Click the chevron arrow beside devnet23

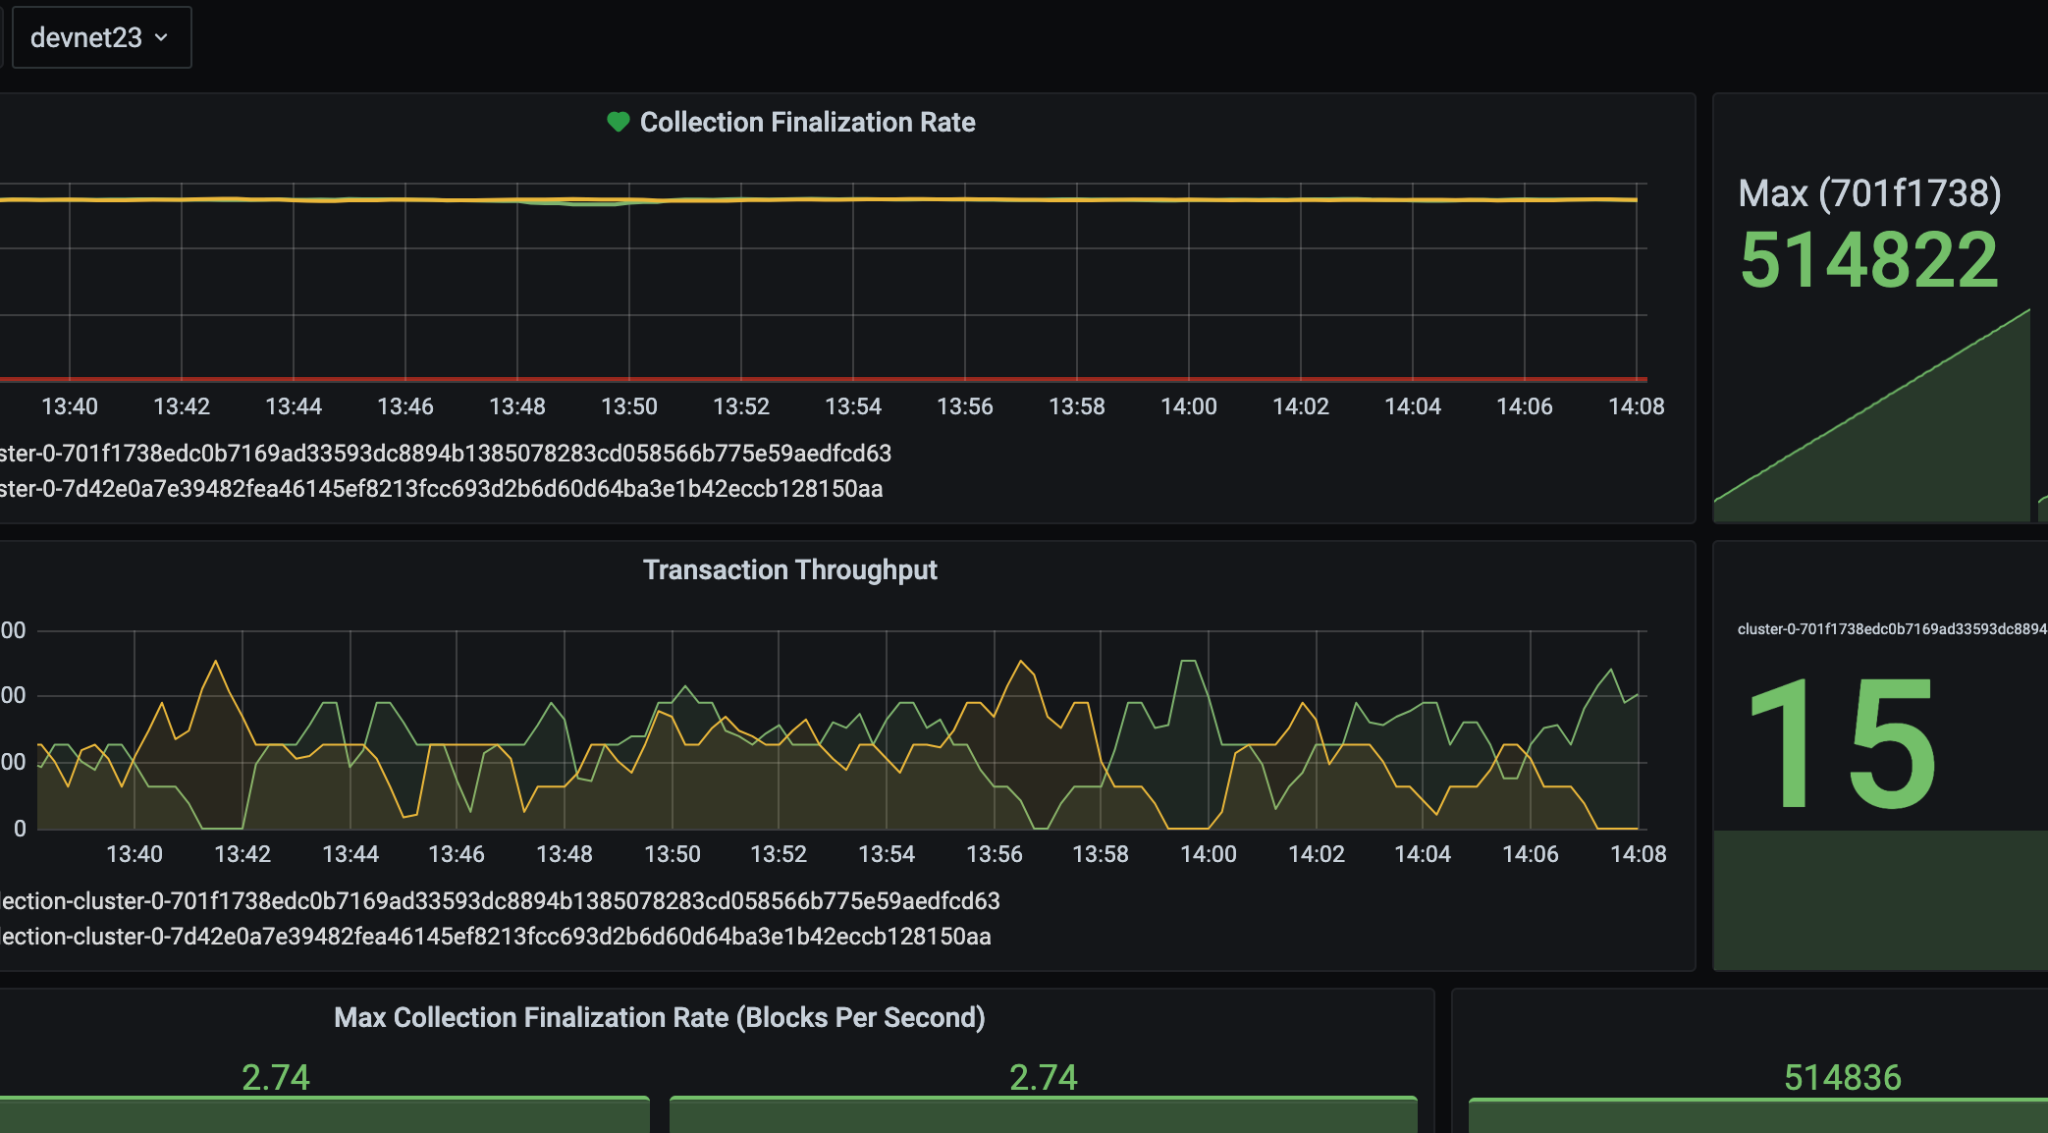coord(161,38)
